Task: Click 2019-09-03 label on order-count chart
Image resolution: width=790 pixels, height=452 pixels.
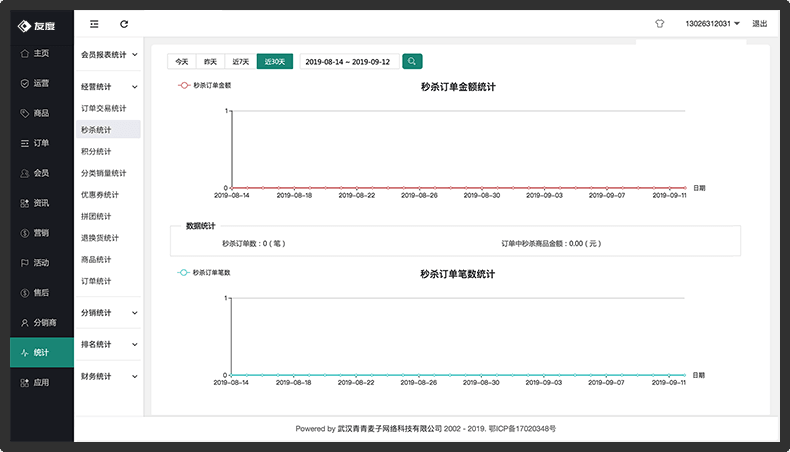Action: coord(544,383)
